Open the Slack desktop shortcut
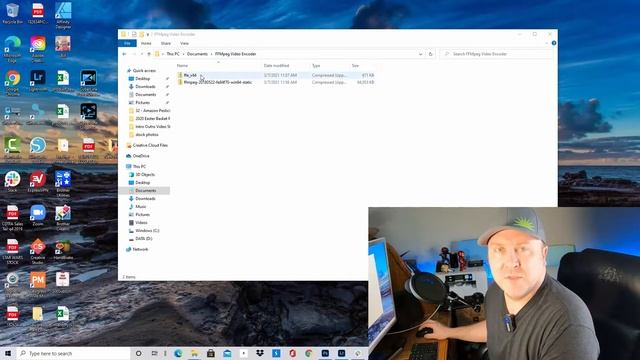 12,182
